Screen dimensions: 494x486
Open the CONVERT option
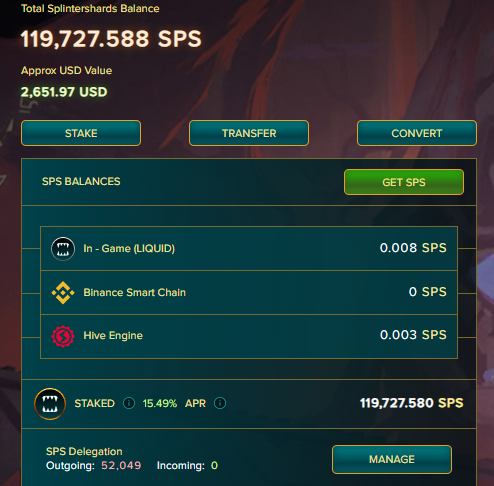coord(417,133)
